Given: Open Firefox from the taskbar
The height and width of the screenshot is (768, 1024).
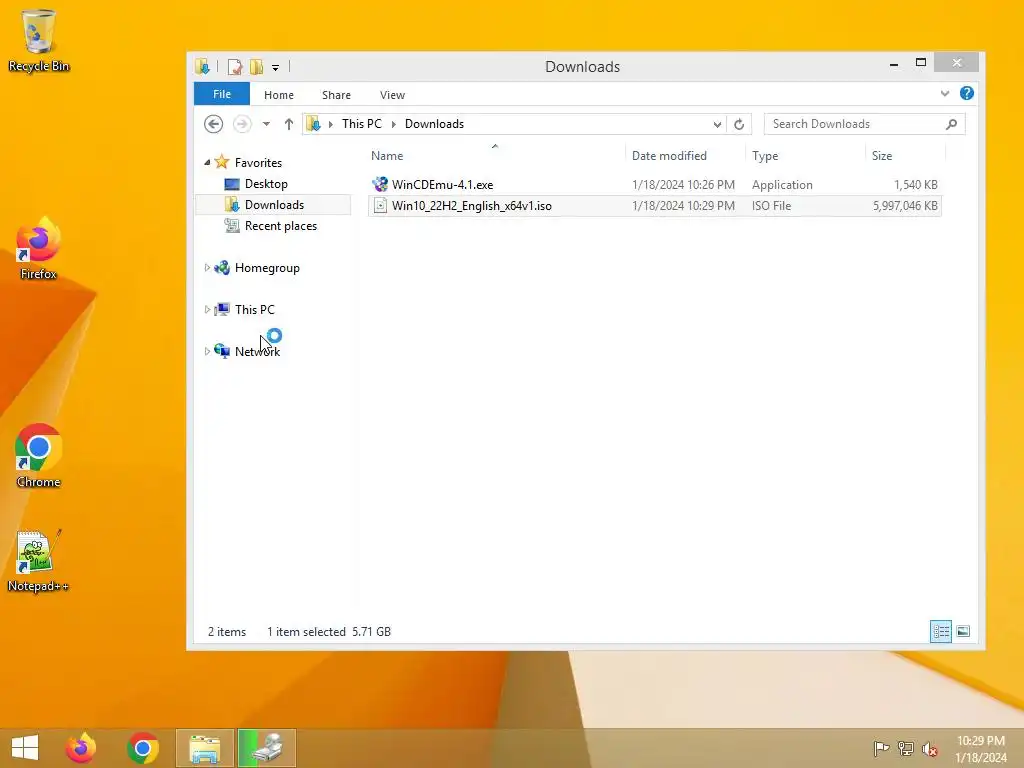Looking at the screenshot, I should [x=81, y=748].
